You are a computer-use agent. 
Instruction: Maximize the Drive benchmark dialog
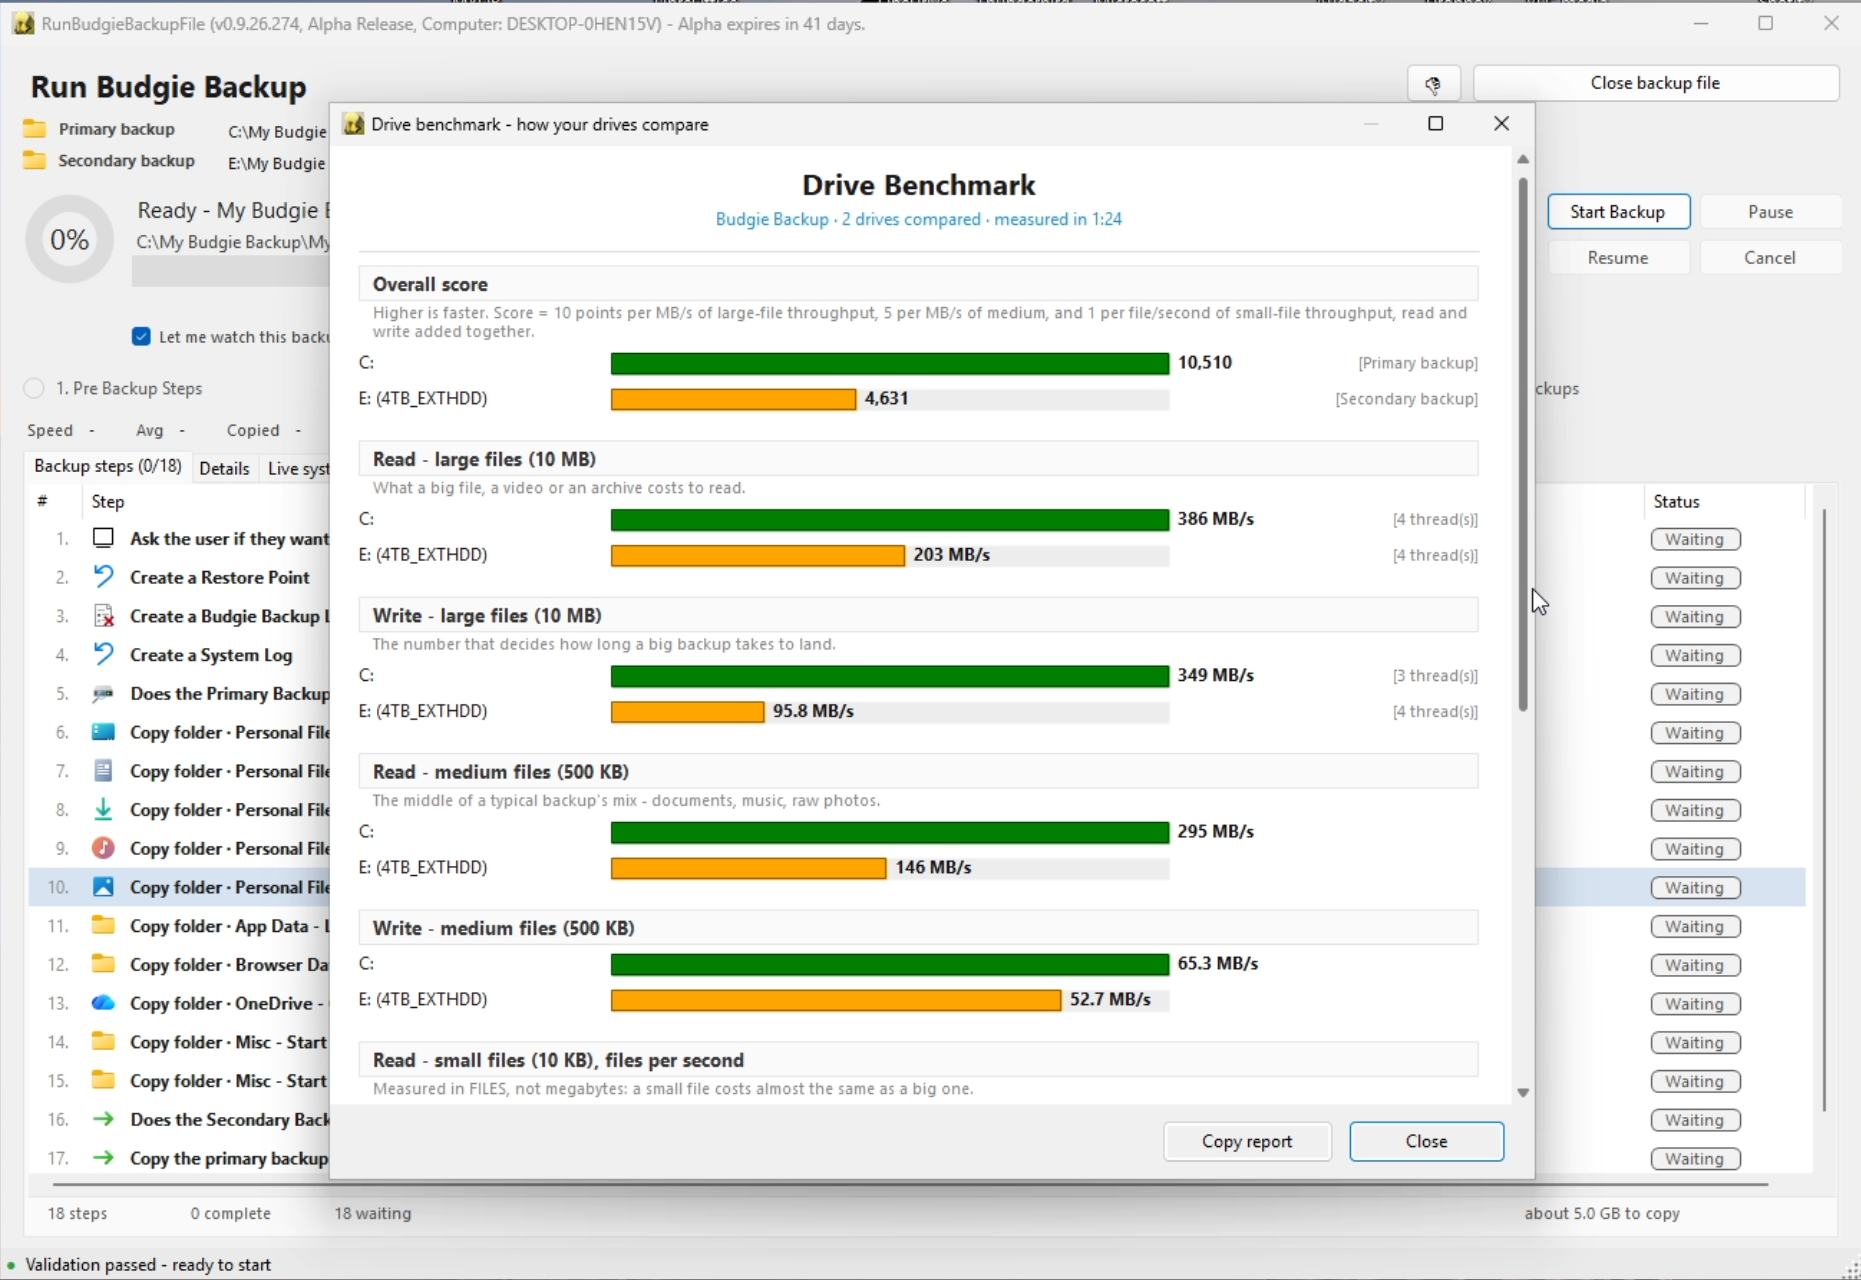coord(1436,124)
